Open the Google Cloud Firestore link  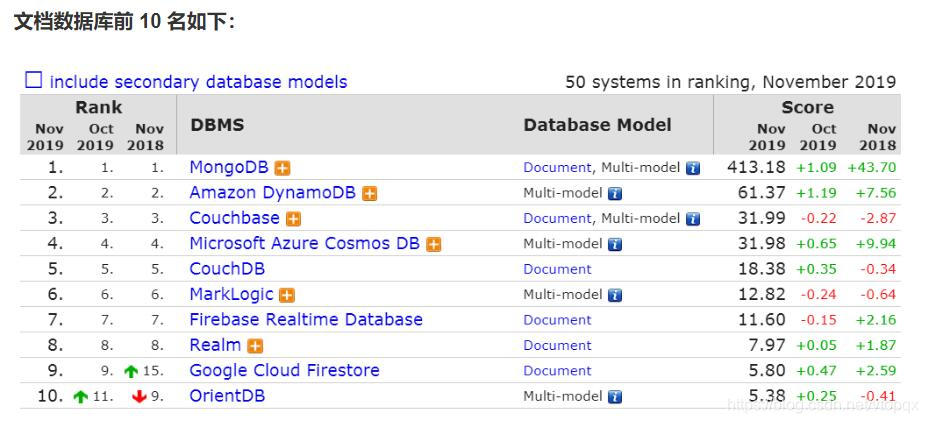[285, 370]
